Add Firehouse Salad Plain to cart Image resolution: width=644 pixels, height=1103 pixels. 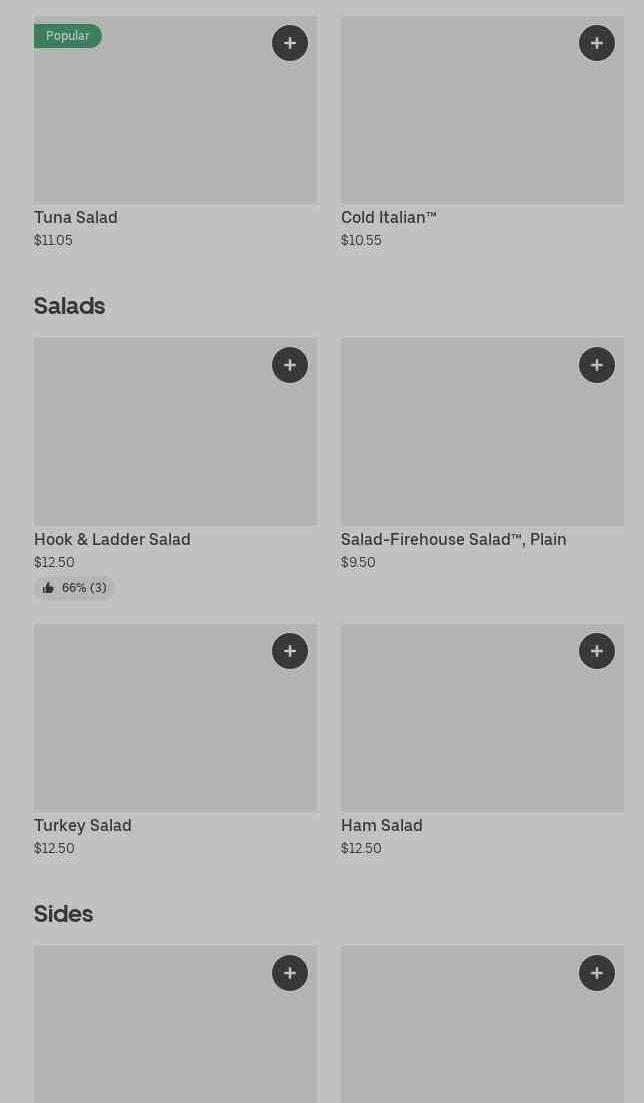(x=597, y=365)
